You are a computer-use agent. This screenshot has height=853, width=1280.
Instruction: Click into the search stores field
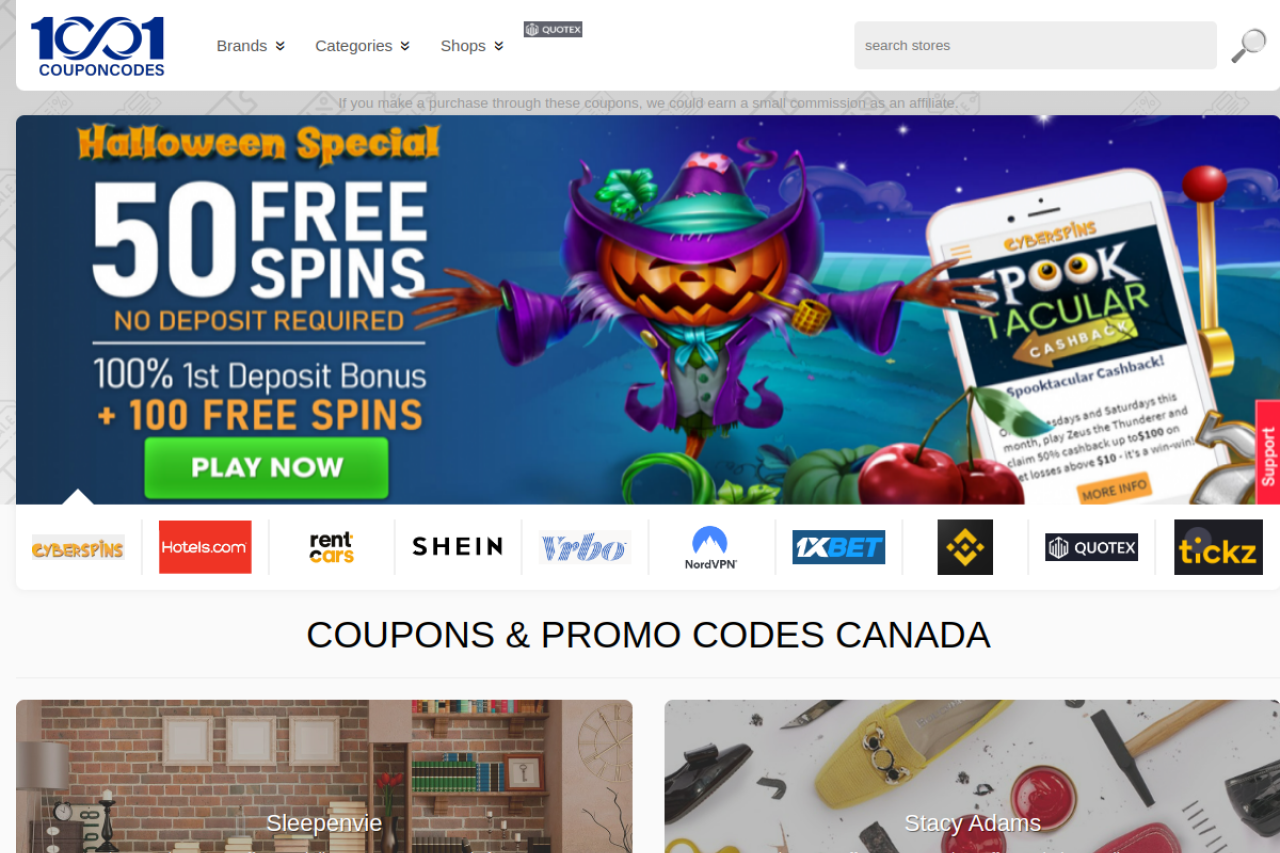[x=1035, y=45]
